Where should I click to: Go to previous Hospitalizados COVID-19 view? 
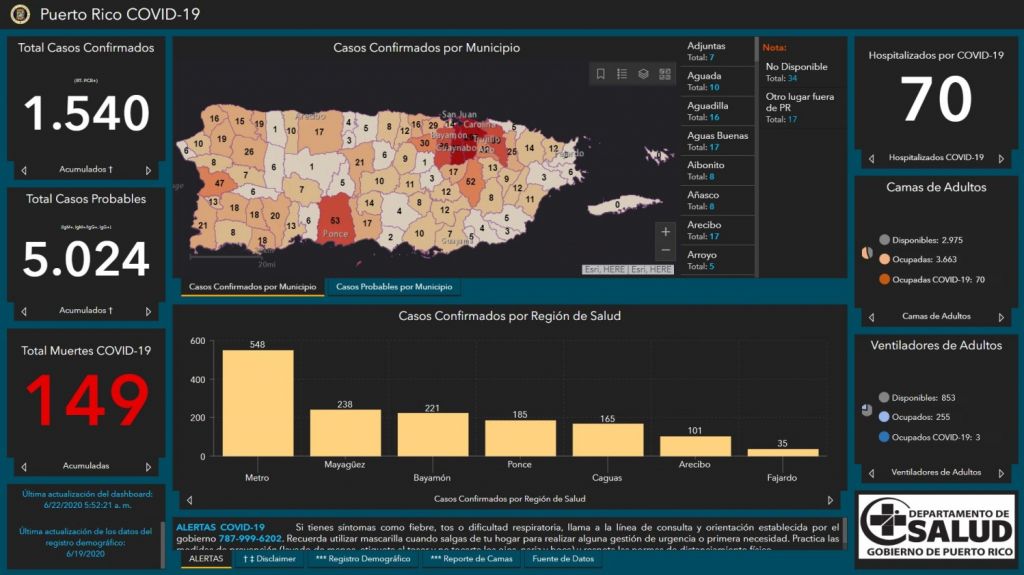[871, 158]
